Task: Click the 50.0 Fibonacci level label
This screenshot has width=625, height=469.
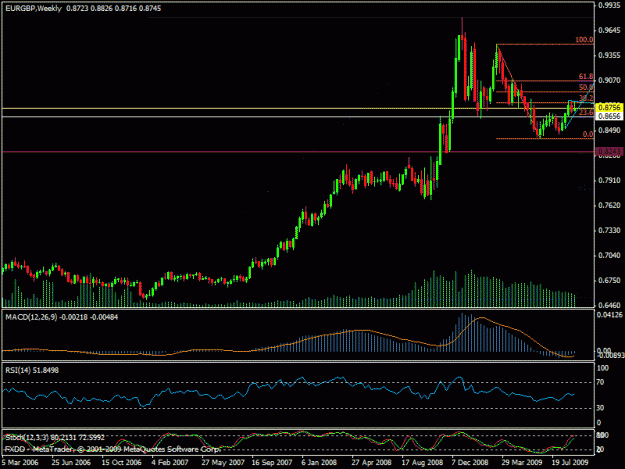Action: tap(586, 87)
